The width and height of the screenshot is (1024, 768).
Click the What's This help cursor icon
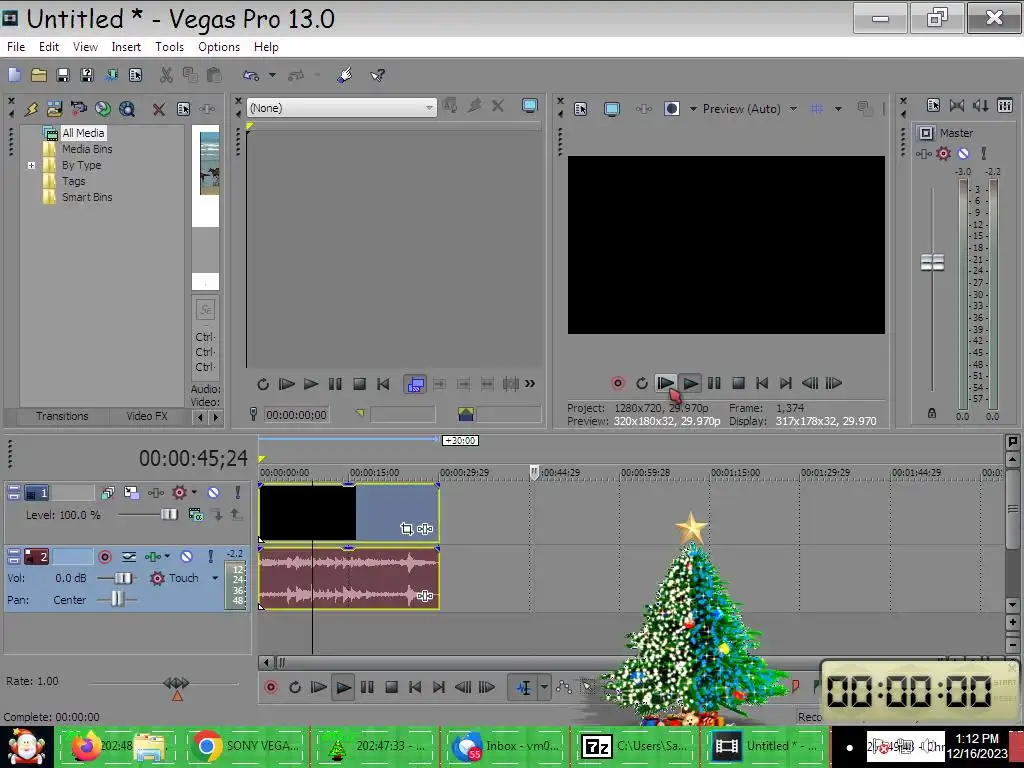point(377,75)
